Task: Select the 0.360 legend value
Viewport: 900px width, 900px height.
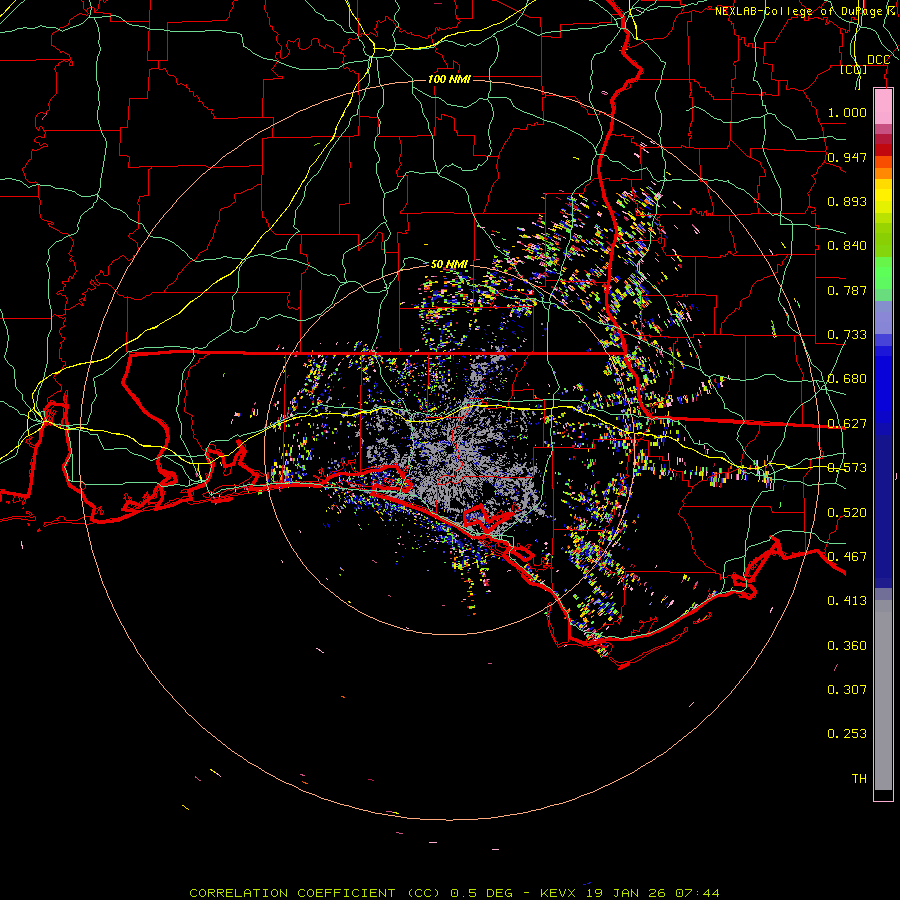Action: [847, 646]
